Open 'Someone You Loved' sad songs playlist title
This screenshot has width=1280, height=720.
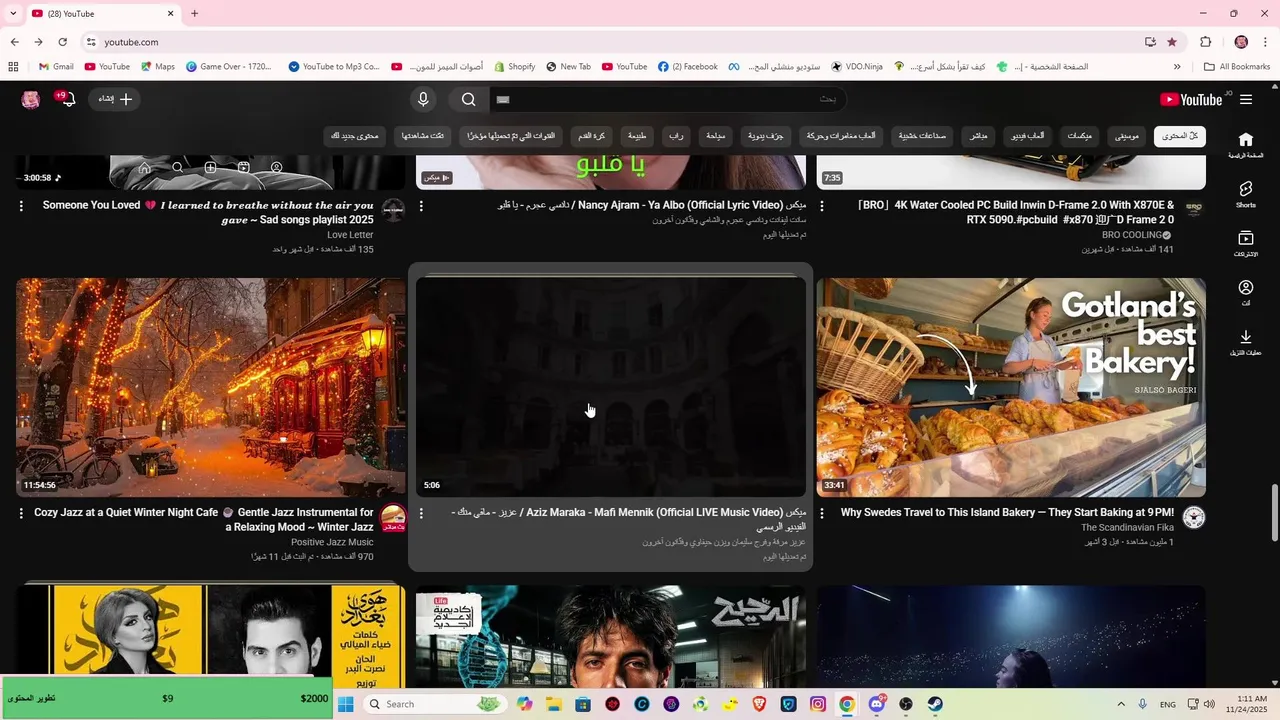click(x=208, y=212)
